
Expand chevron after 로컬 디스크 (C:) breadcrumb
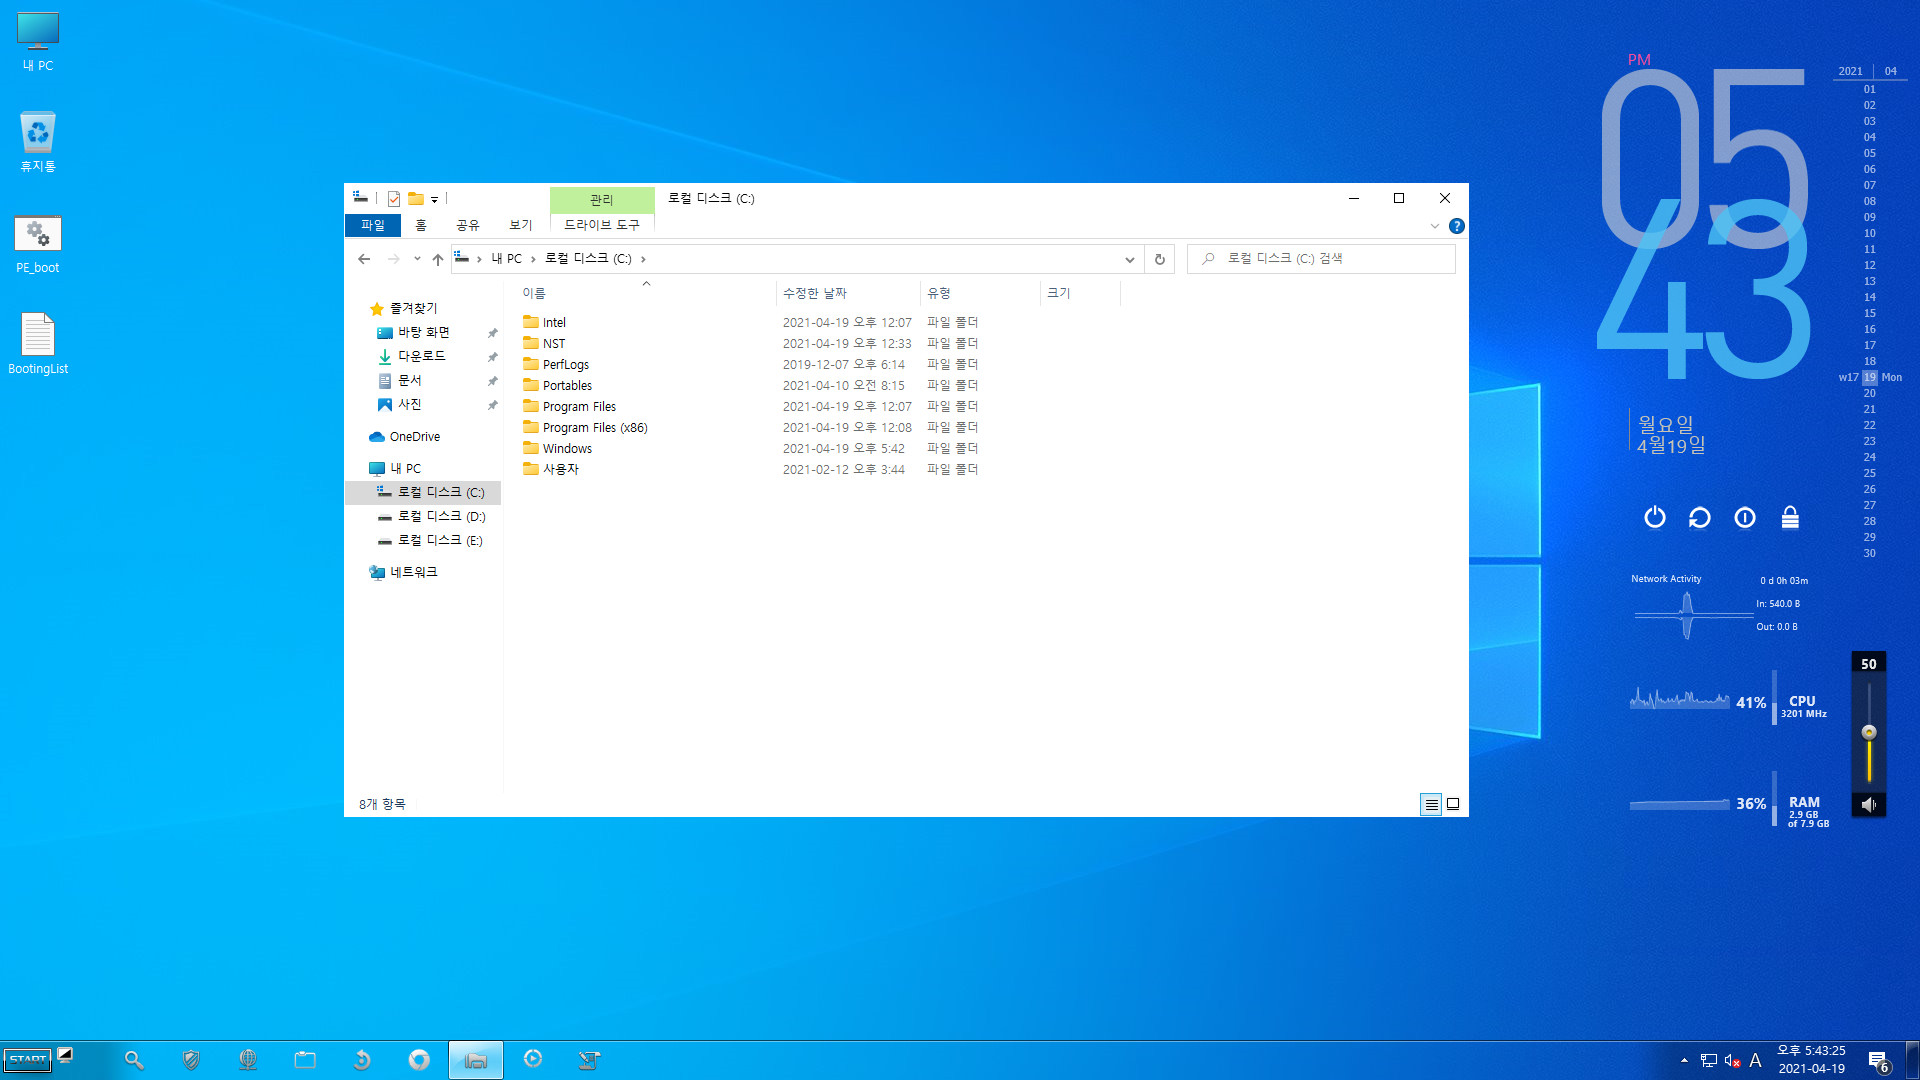[643, 259]
